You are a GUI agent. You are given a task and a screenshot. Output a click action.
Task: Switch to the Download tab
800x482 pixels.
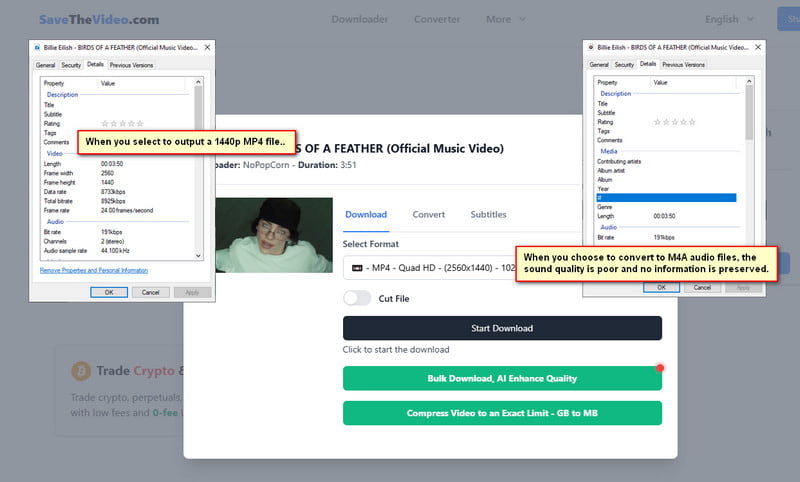coord(366,215)
